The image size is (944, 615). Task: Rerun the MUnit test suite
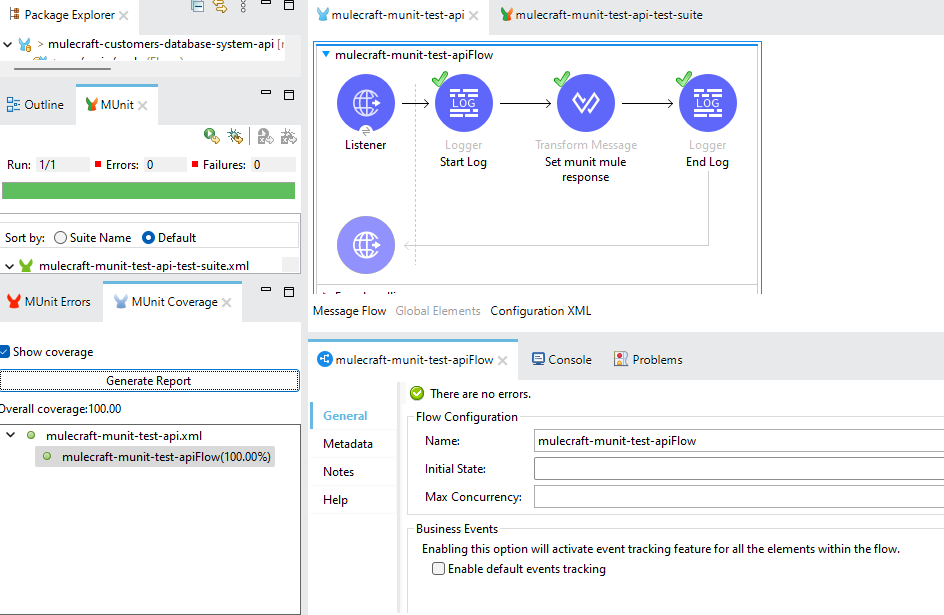point(211,135)
